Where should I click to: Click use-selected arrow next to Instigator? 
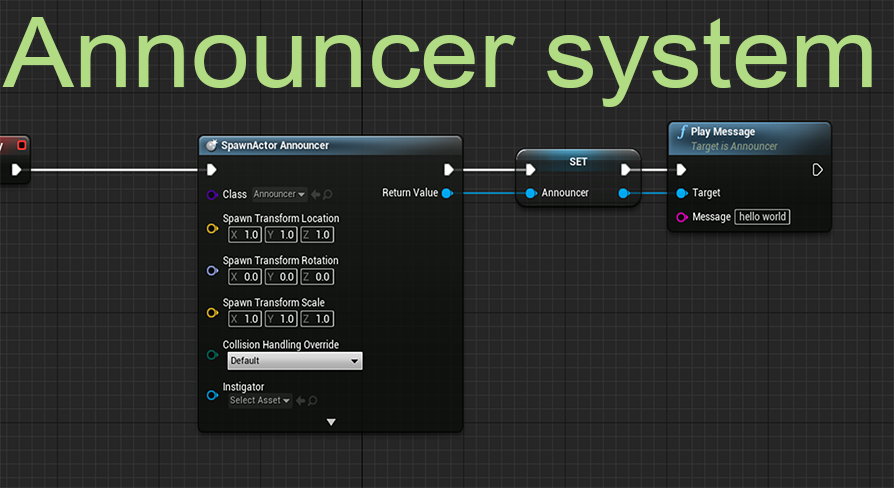tap(300, 401)
